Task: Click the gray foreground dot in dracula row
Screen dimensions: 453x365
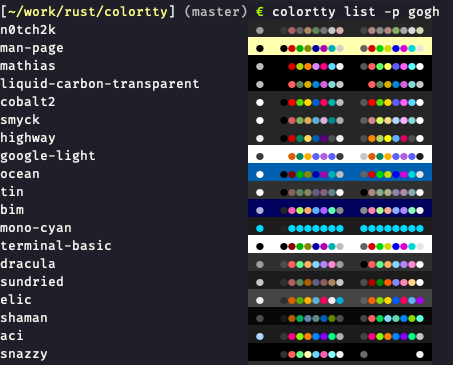Action: pos(260,264)
